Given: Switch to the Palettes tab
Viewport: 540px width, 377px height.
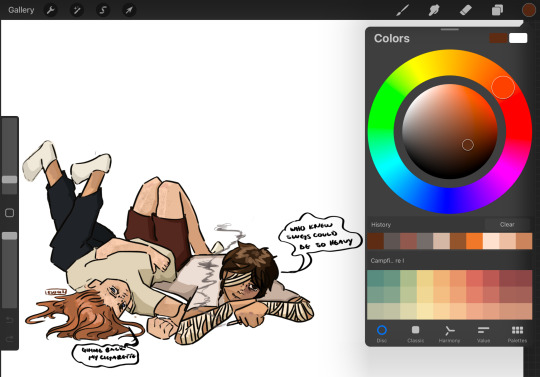Looking at the screenshot, I should pyautogui.click(x=517, y=334).
